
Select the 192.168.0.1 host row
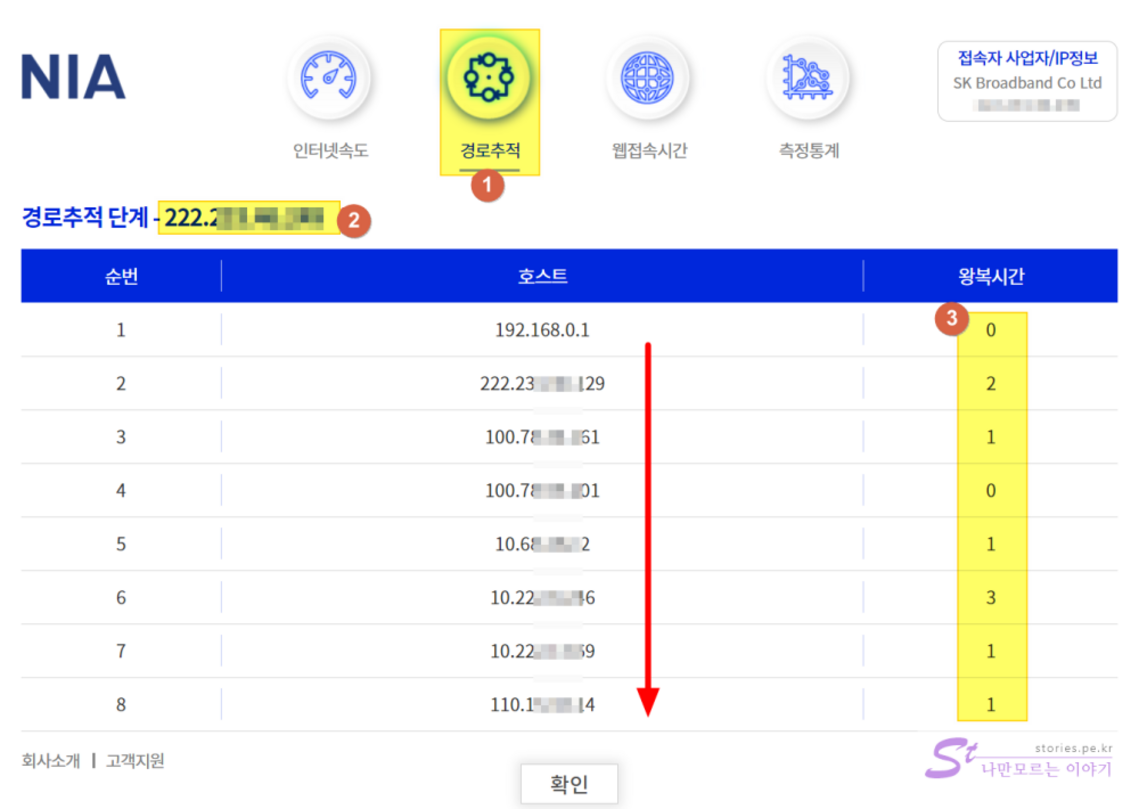coord(542,329)
